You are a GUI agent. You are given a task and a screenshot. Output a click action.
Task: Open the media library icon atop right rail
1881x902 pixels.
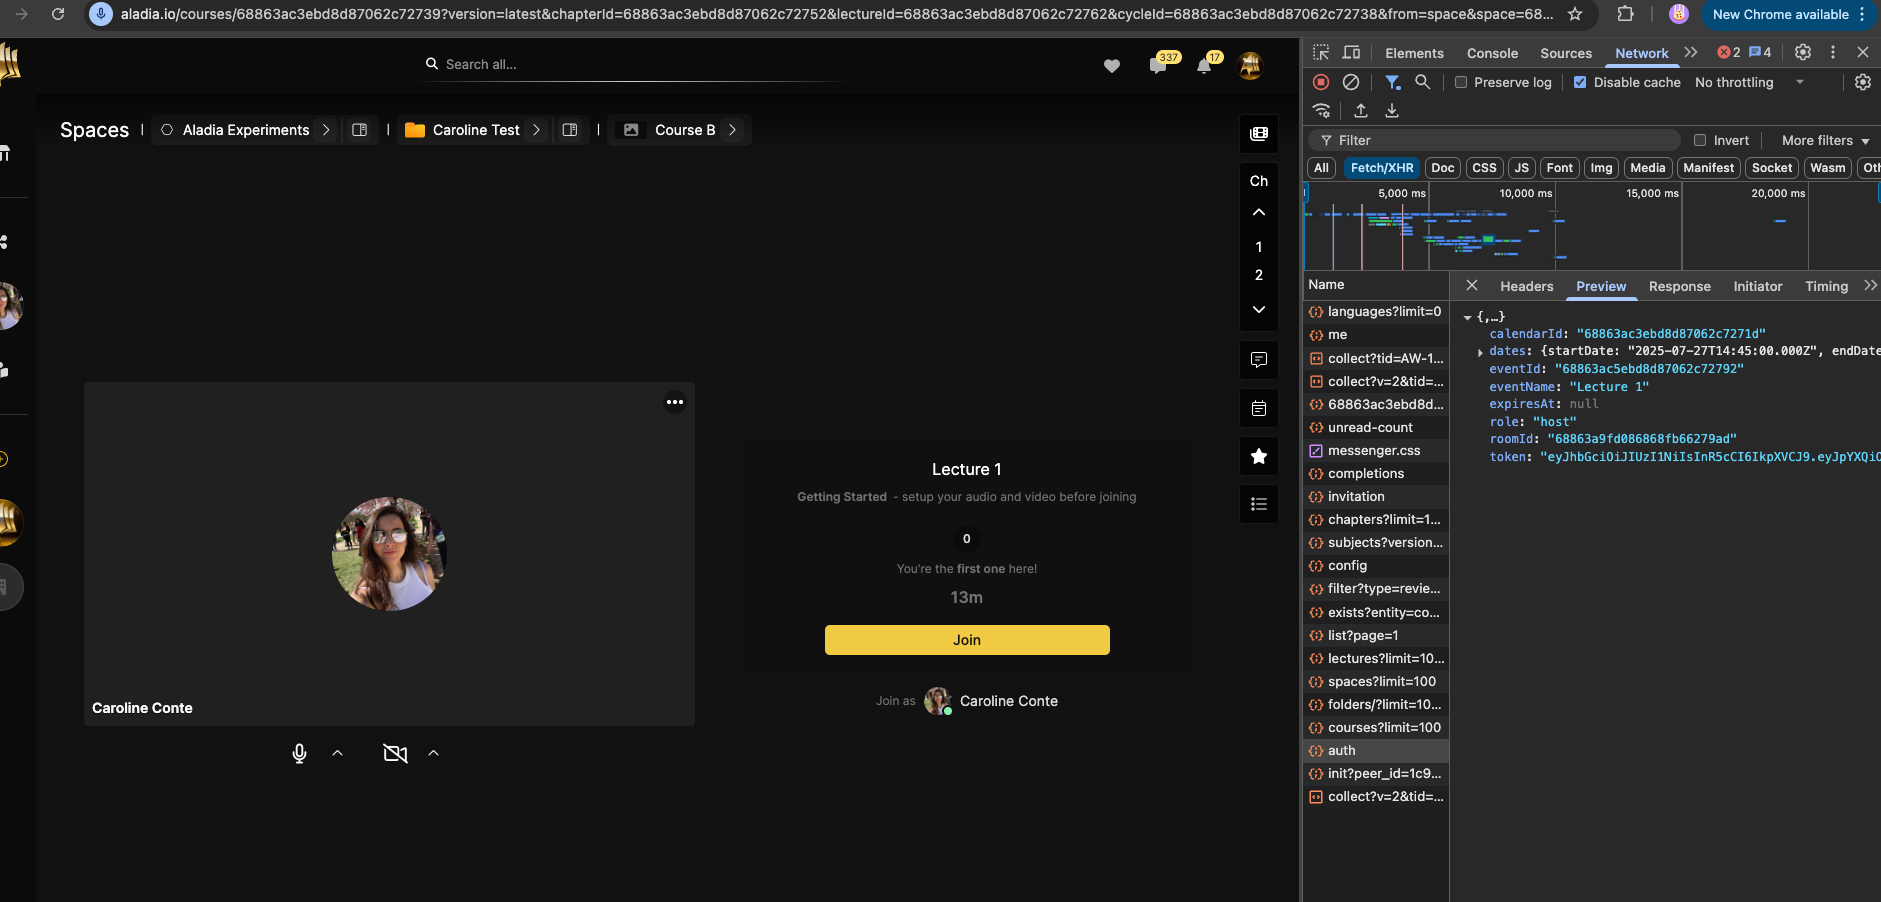click(1259, 134)
